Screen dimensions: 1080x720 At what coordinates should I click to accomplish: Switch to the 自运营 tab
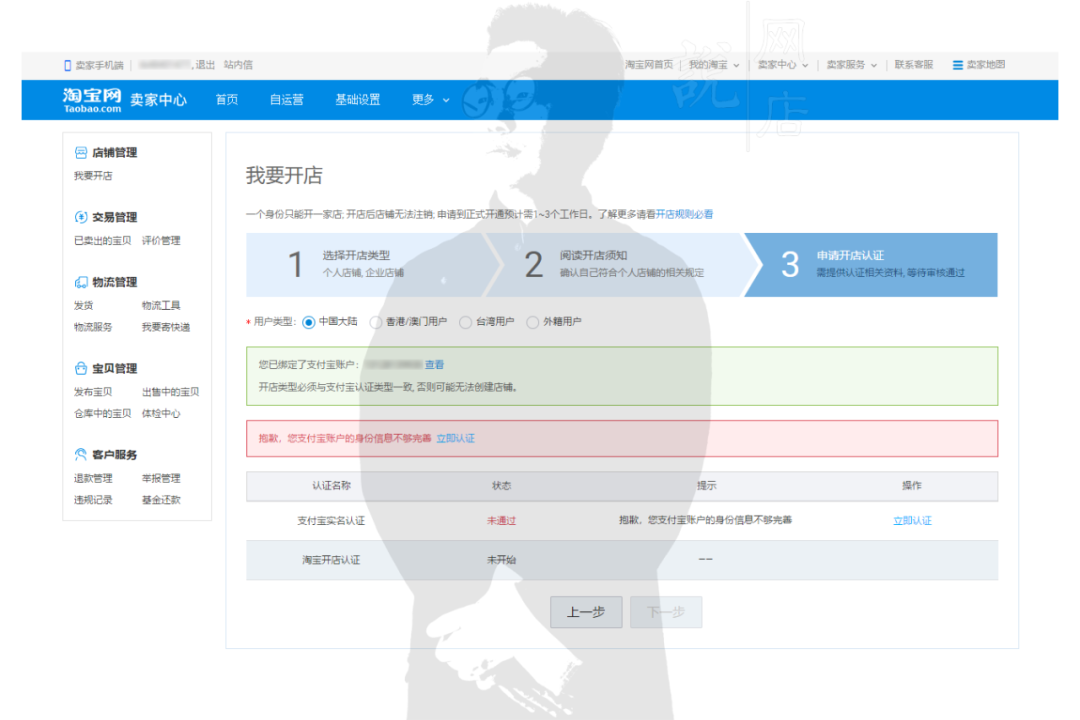pos(285,99)
